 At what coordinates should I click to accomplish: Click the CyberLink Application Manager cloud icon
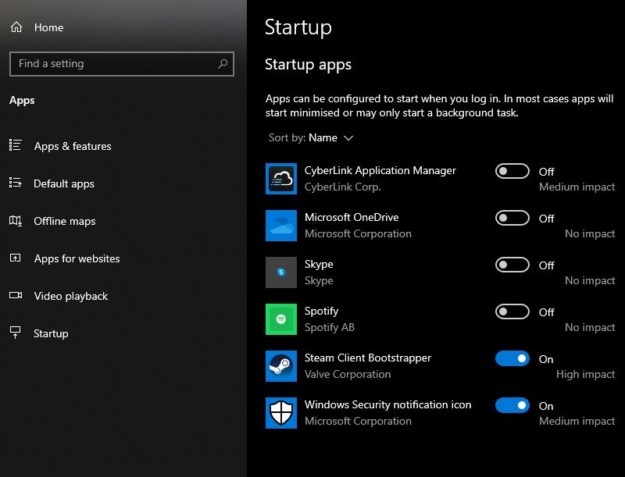pos(281,179)
